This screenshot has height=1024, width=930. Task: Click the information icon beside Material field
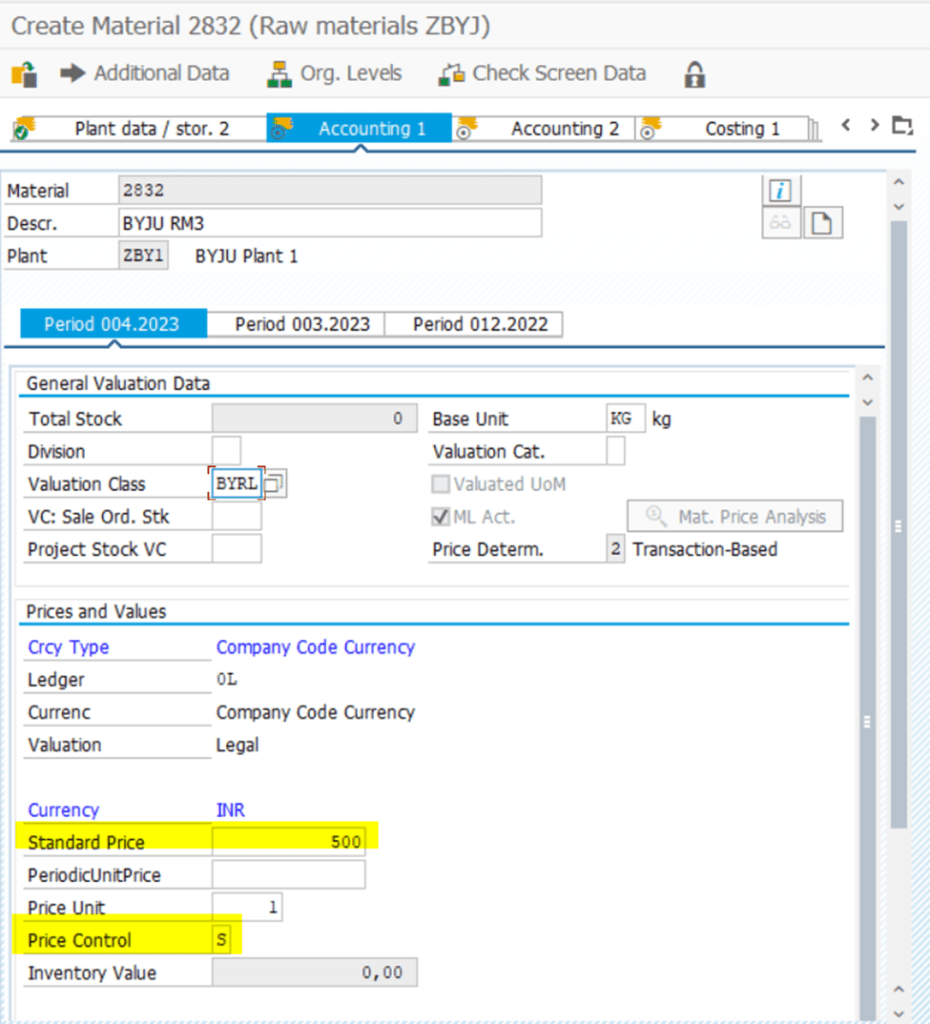coord(781,190)
